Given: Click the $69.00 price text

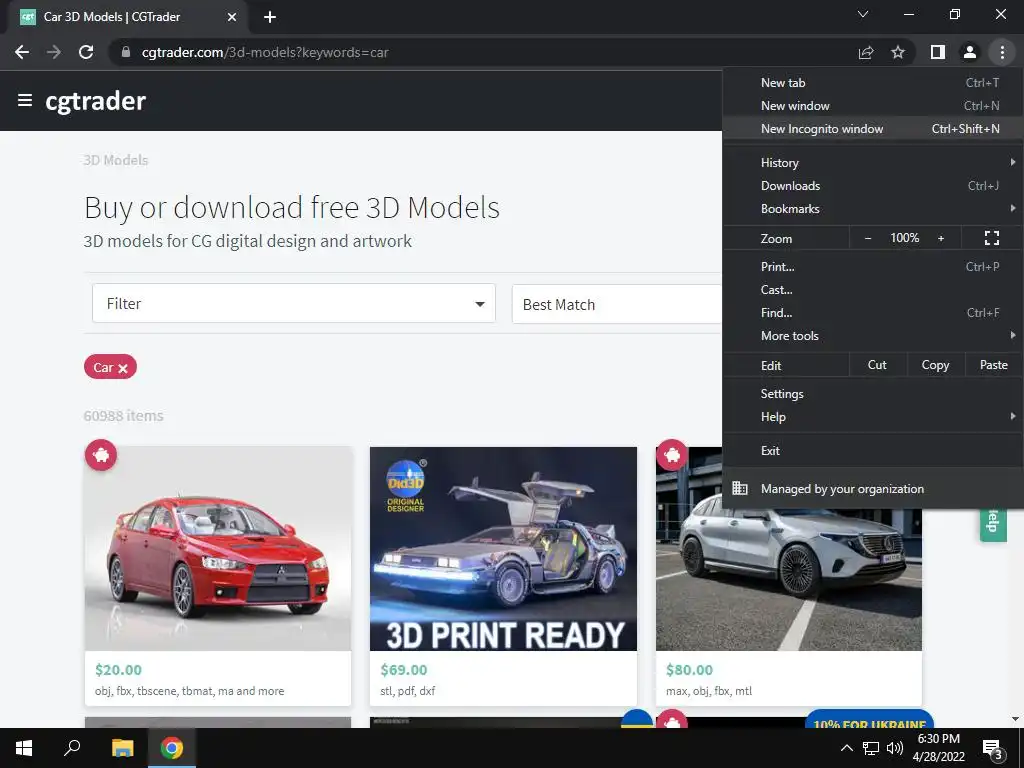Looking at the screenshot, I should coord(404,670).
